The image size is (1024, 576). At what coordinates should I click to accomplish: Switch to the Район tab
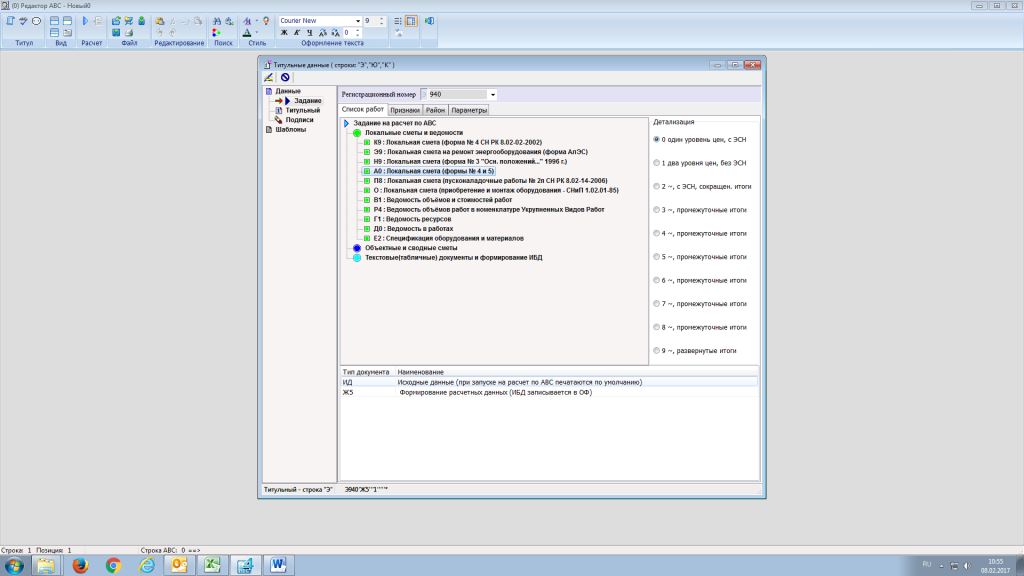point(435,110)
